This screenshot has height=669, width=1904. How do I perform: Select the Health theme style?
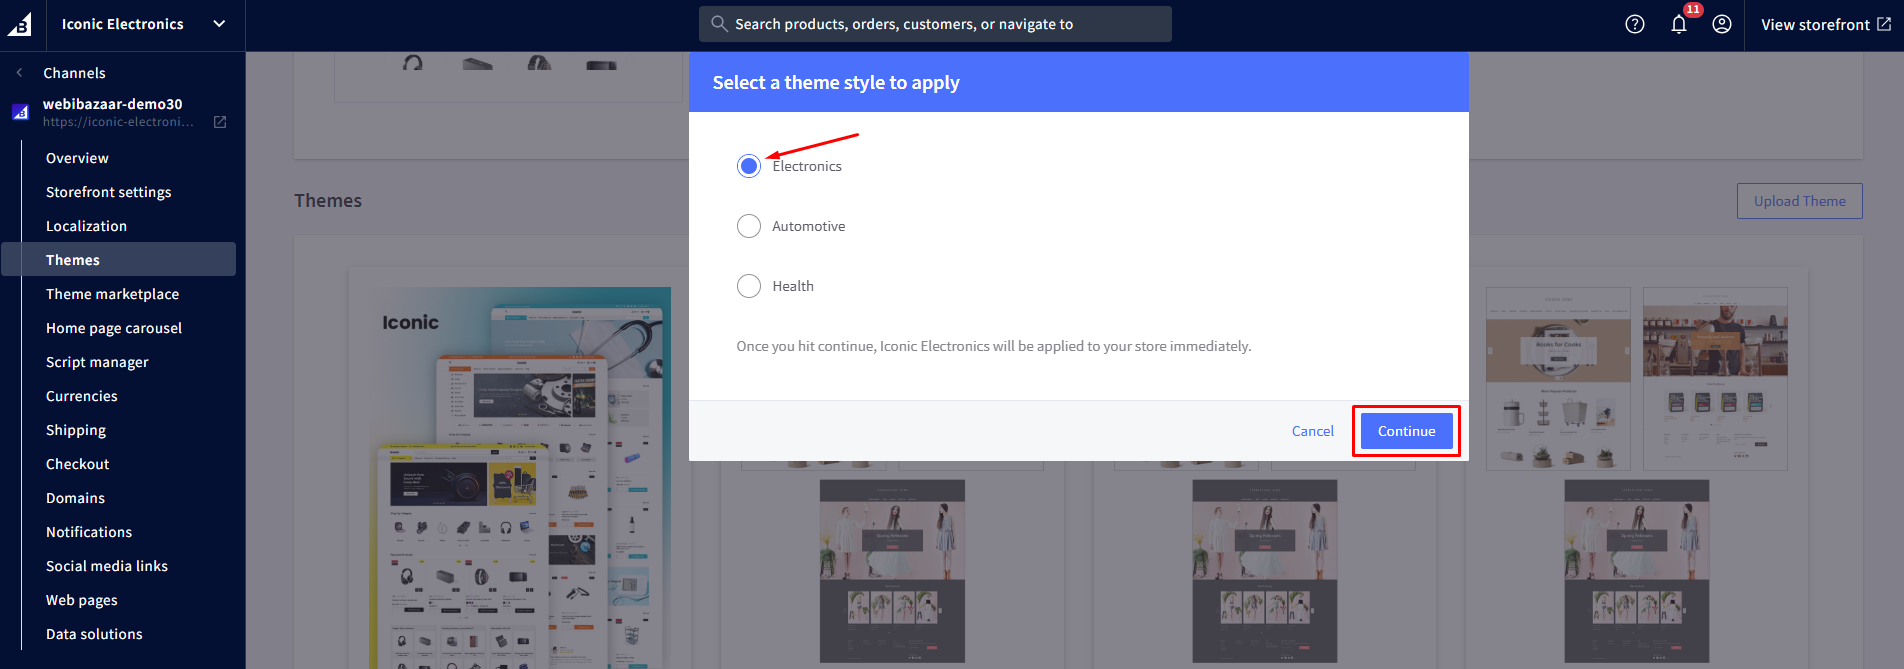[x=749, y=286]
